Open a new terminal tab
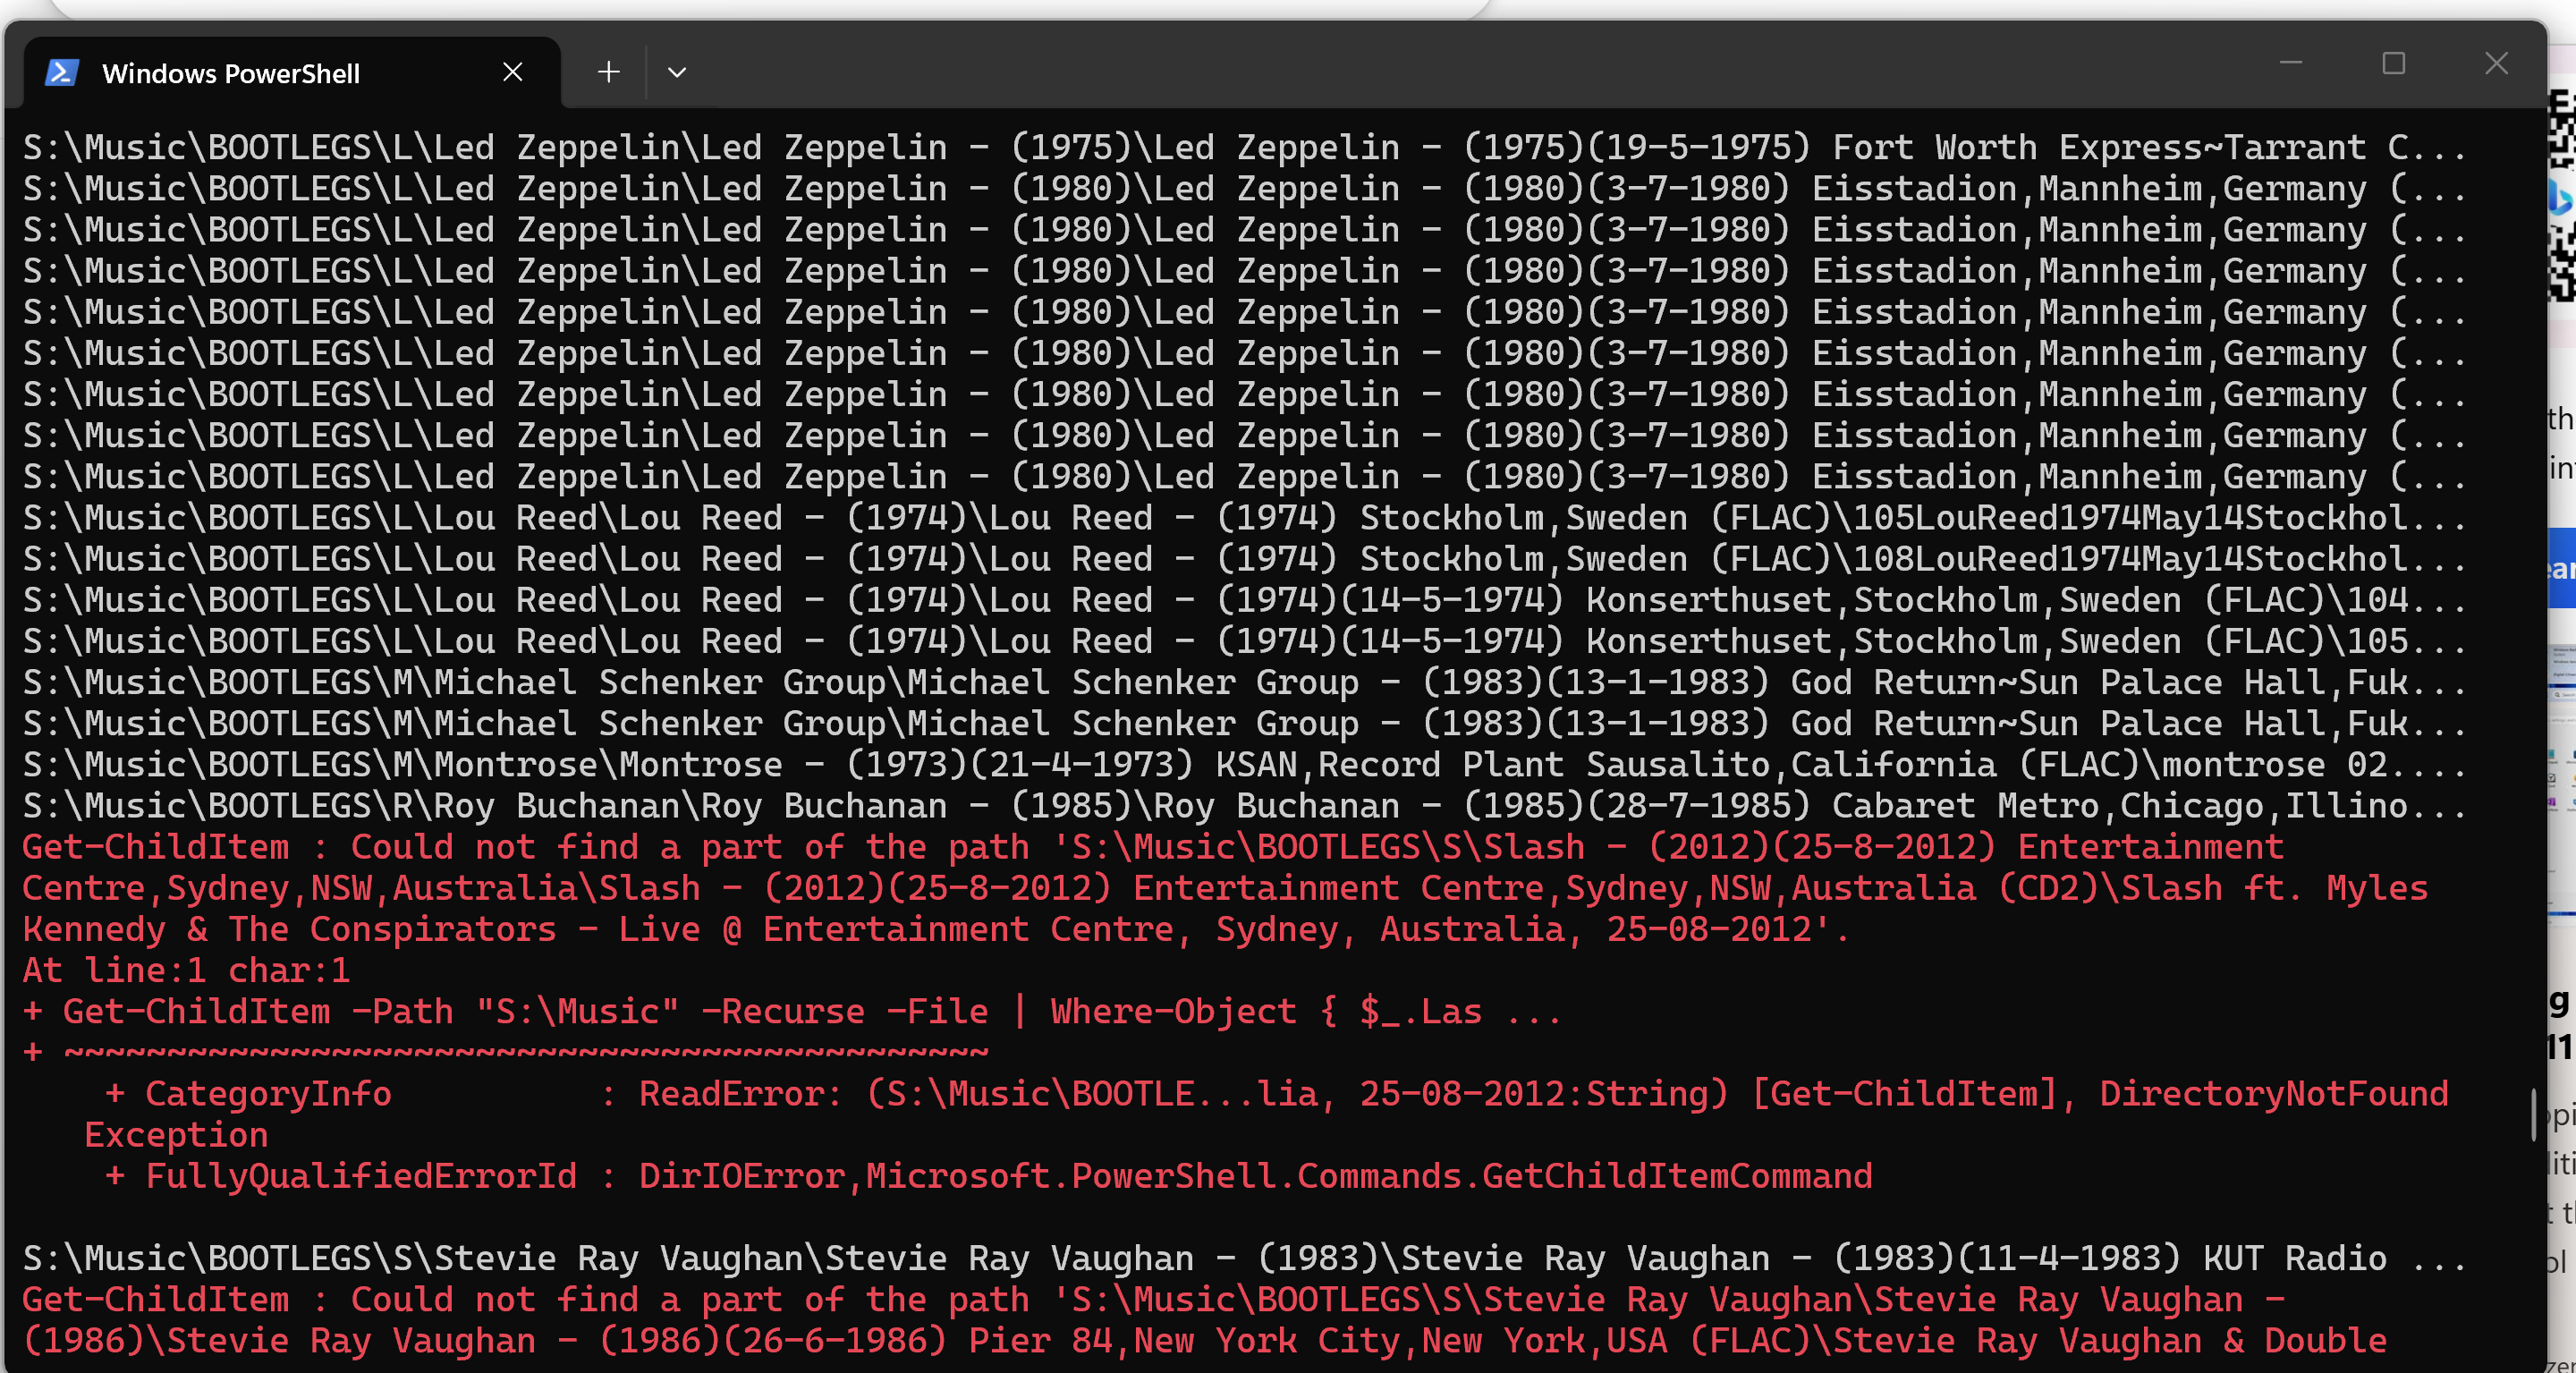Image resolution: width=2576 pixels, height=1373 pixels. coord(608,72)
